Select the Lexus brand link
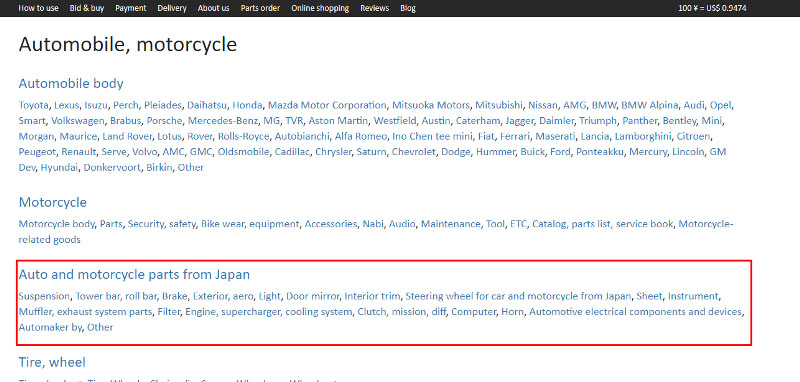The width and height of the screenshot is (800, 382). click(66, 106)
